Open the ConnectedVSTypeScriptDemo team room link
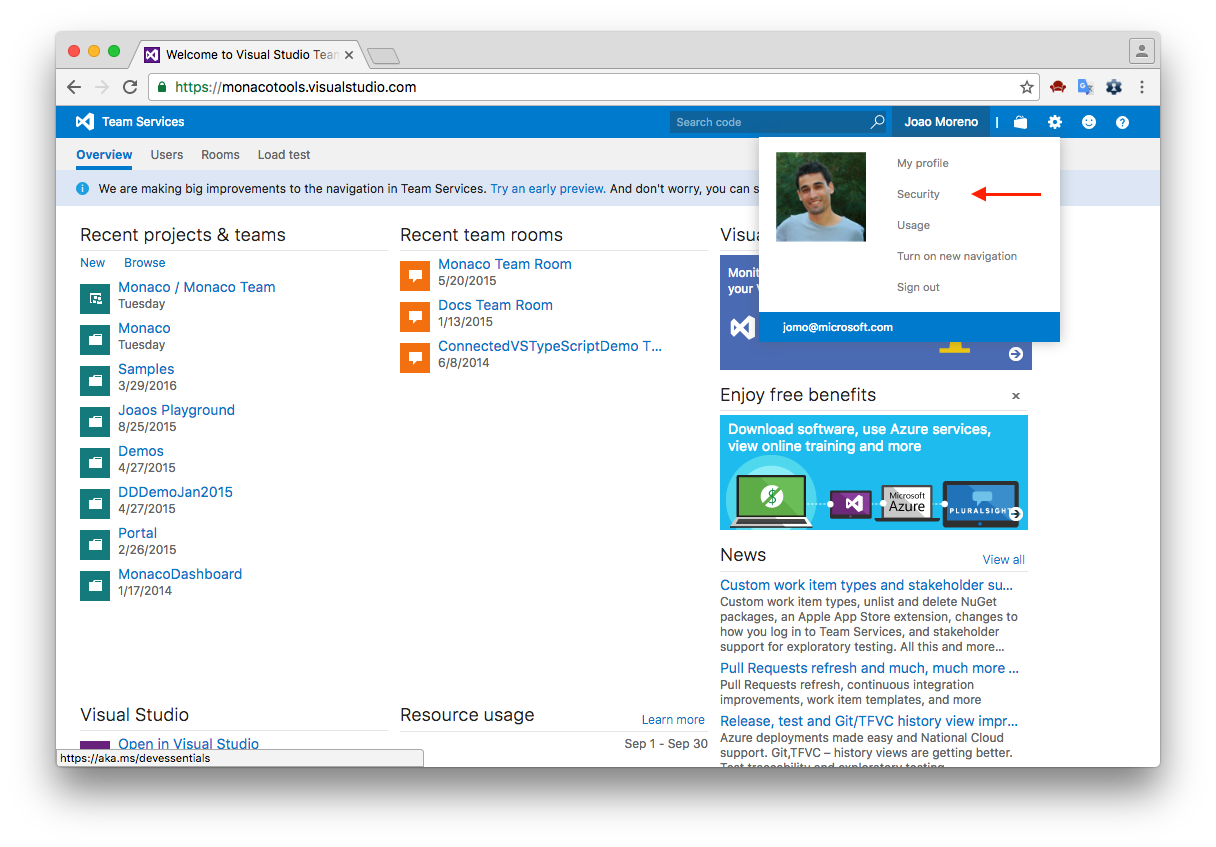The width and height of the screenshot is (1216, 847). click(550, 346)
